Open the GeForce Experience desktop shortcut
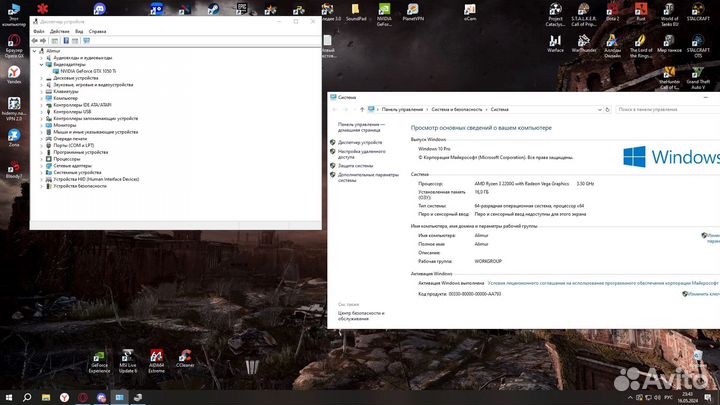This screenshot has width=720, height=405. point(99,362)
